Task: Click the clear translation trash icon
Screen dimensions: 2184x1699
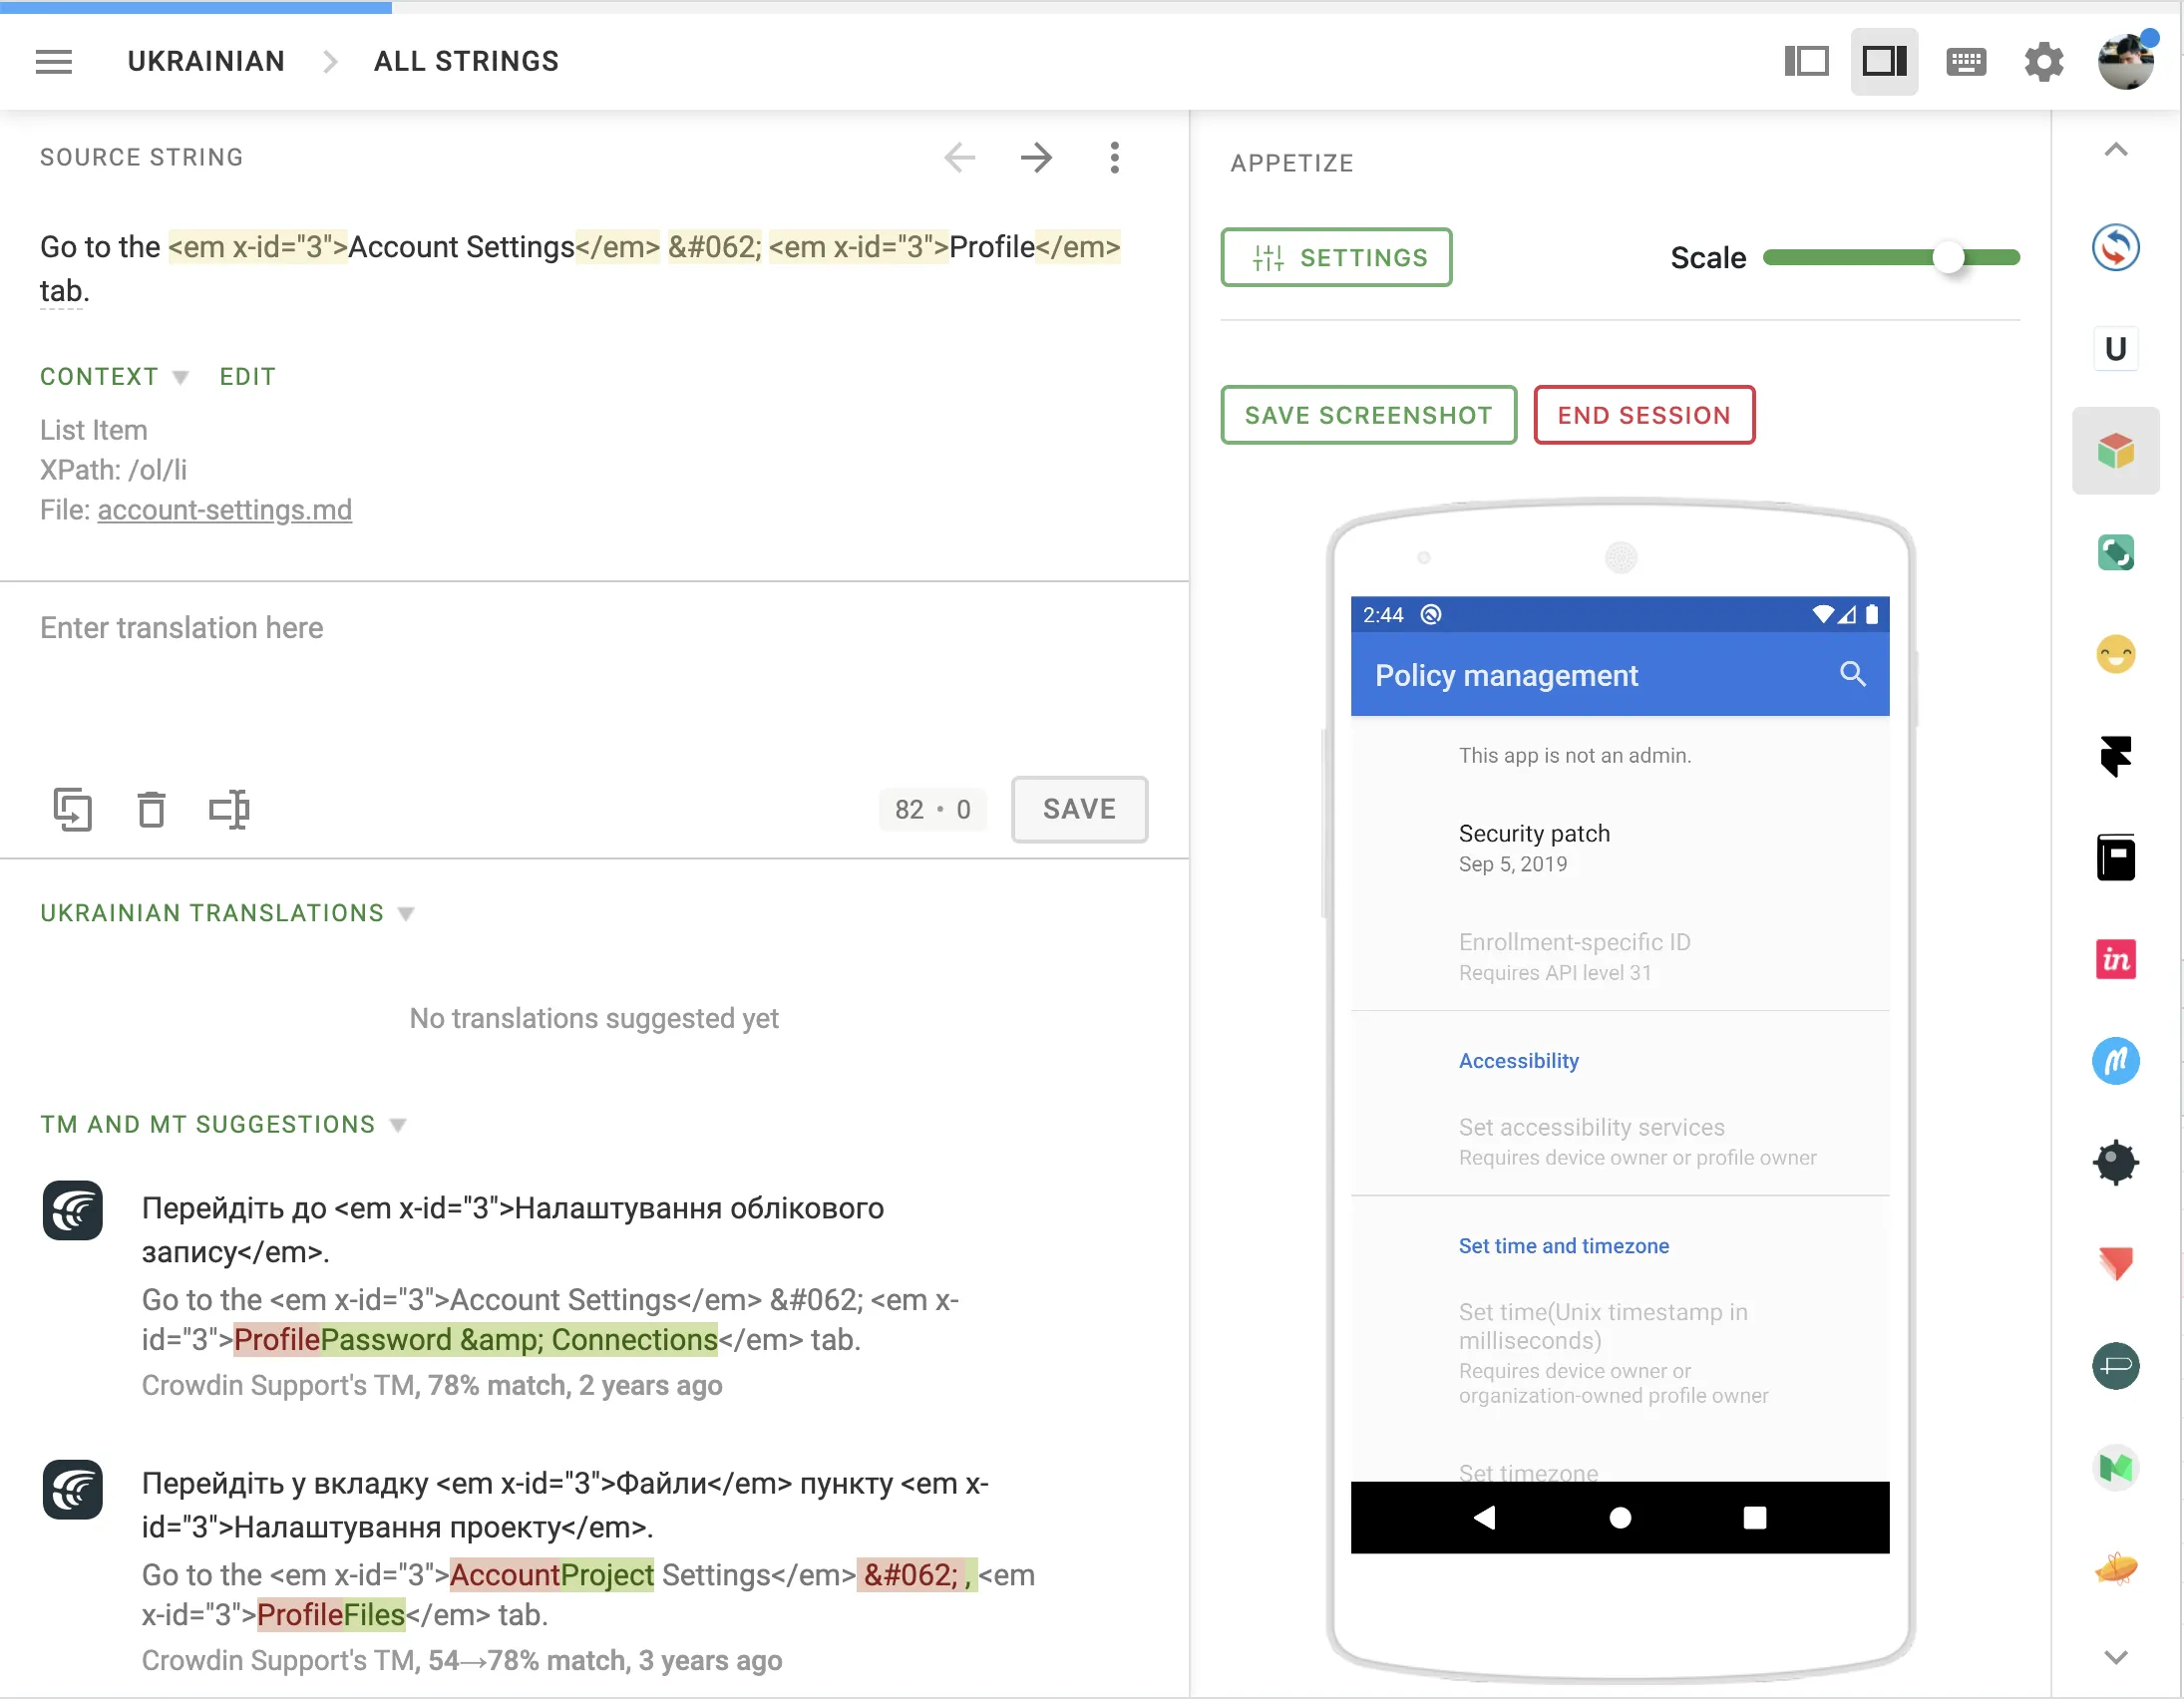Action: [151, 809]
